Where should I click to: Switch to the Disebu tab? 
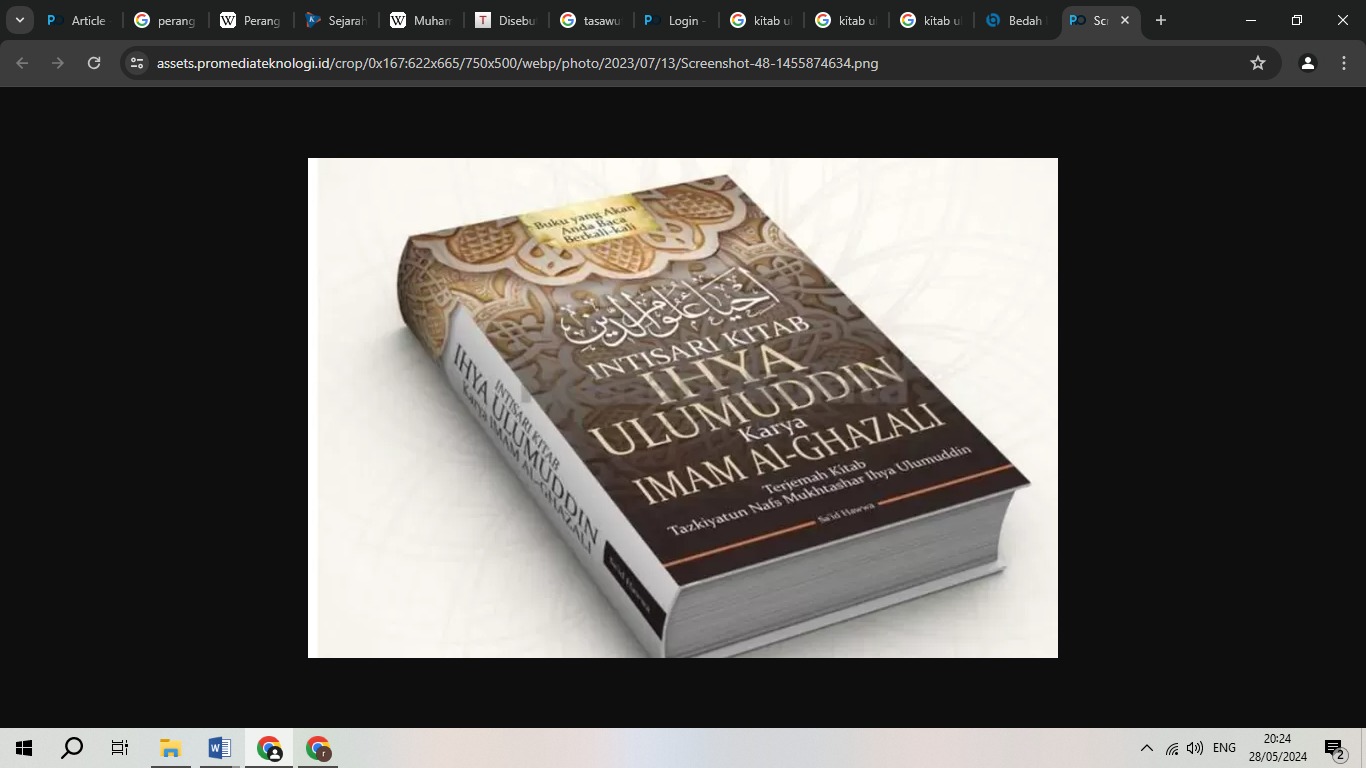coord(505,20)
